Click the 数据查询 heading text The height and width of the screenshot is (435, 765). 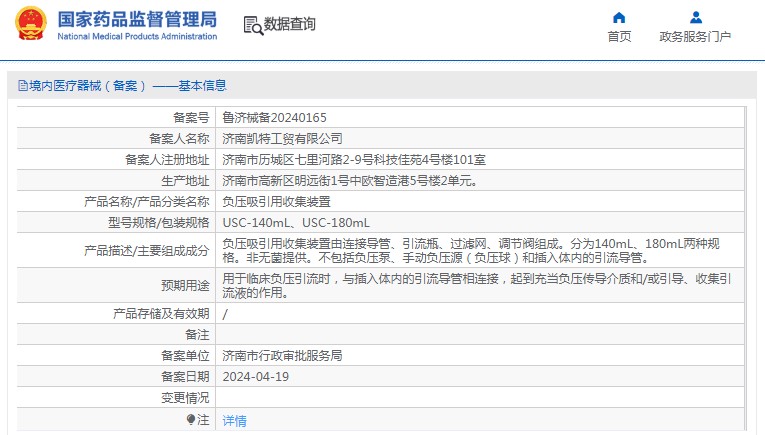pos(290,25)
